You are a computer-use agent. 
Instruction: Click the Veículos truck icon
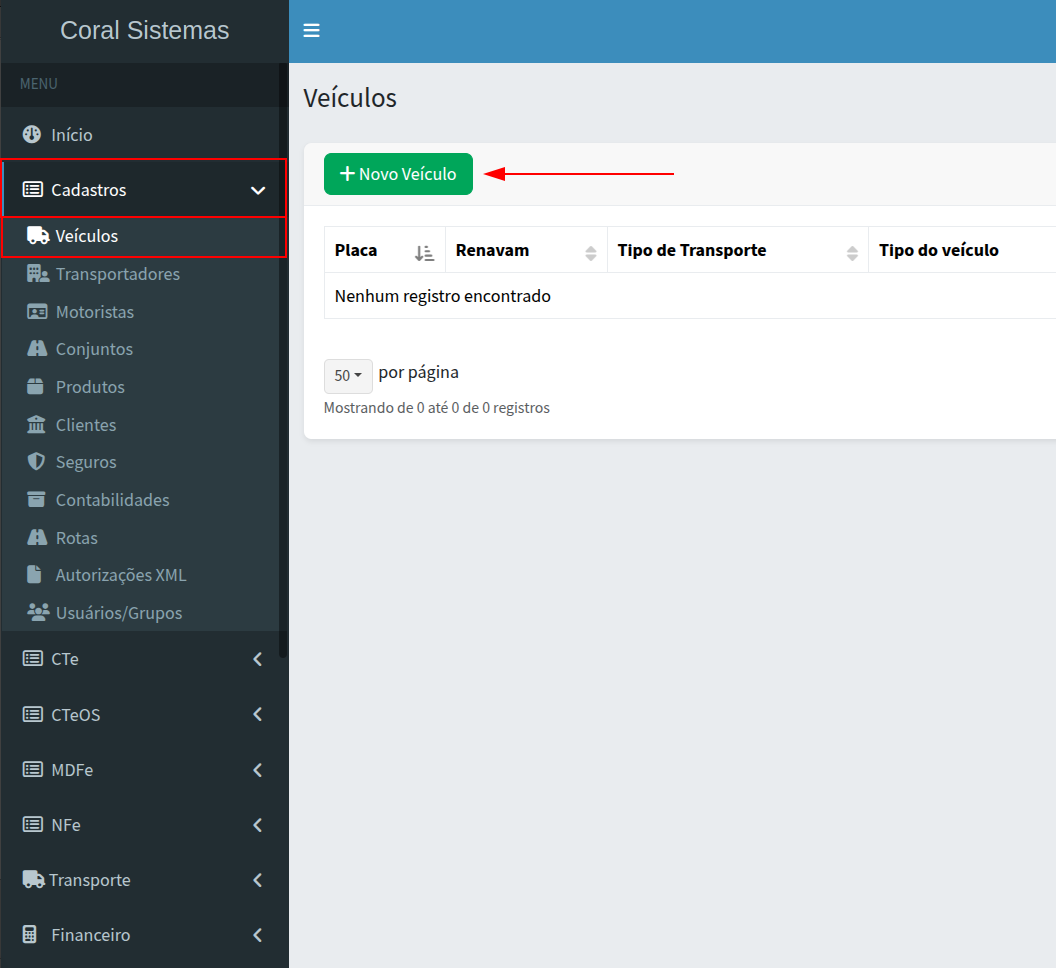click(x=38, y=236)
